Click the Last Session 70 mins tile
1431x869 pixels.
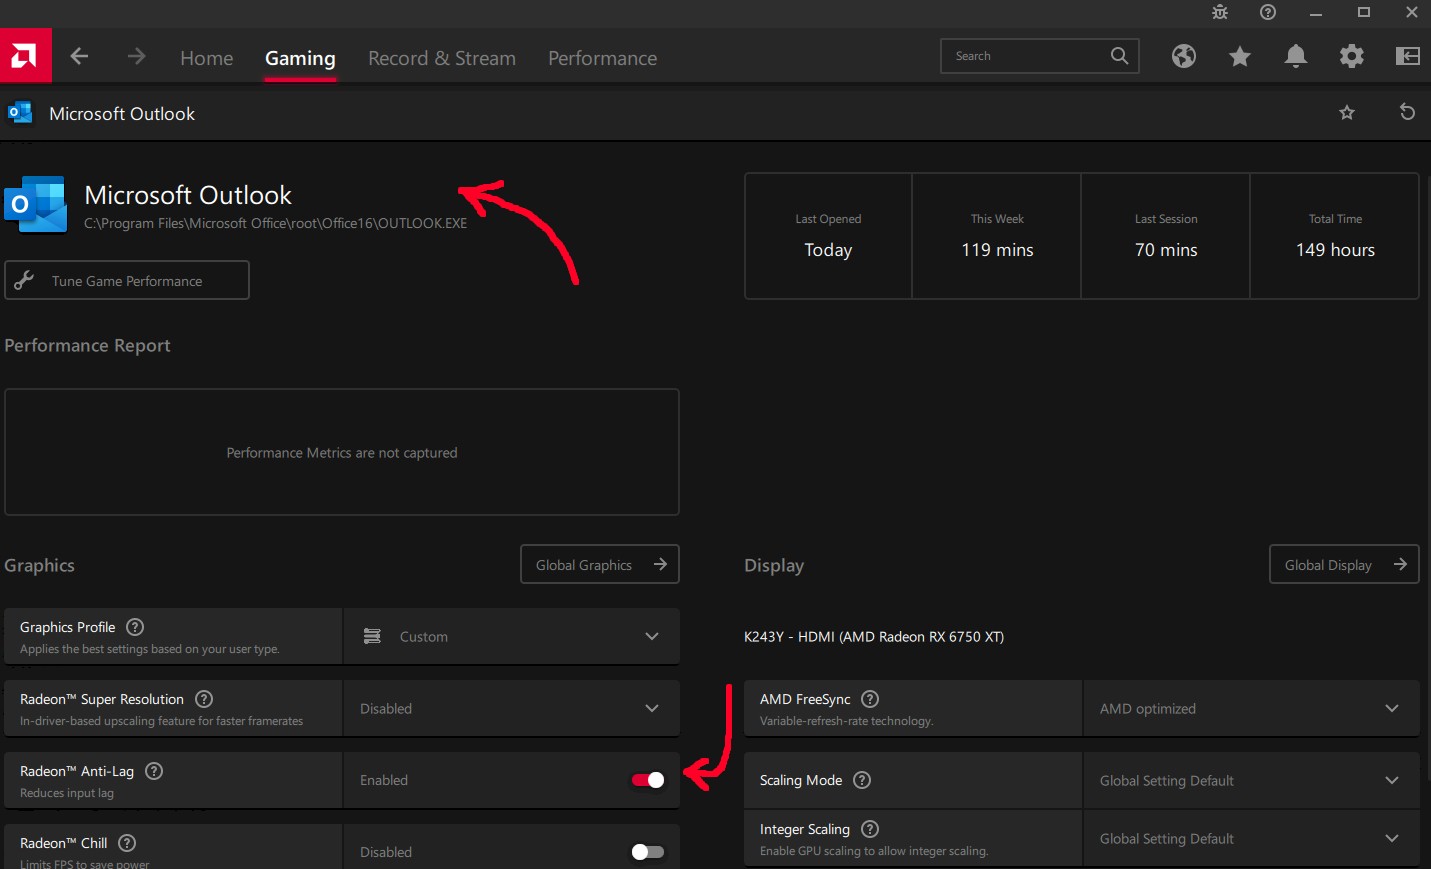click(x=1166, y=236)
